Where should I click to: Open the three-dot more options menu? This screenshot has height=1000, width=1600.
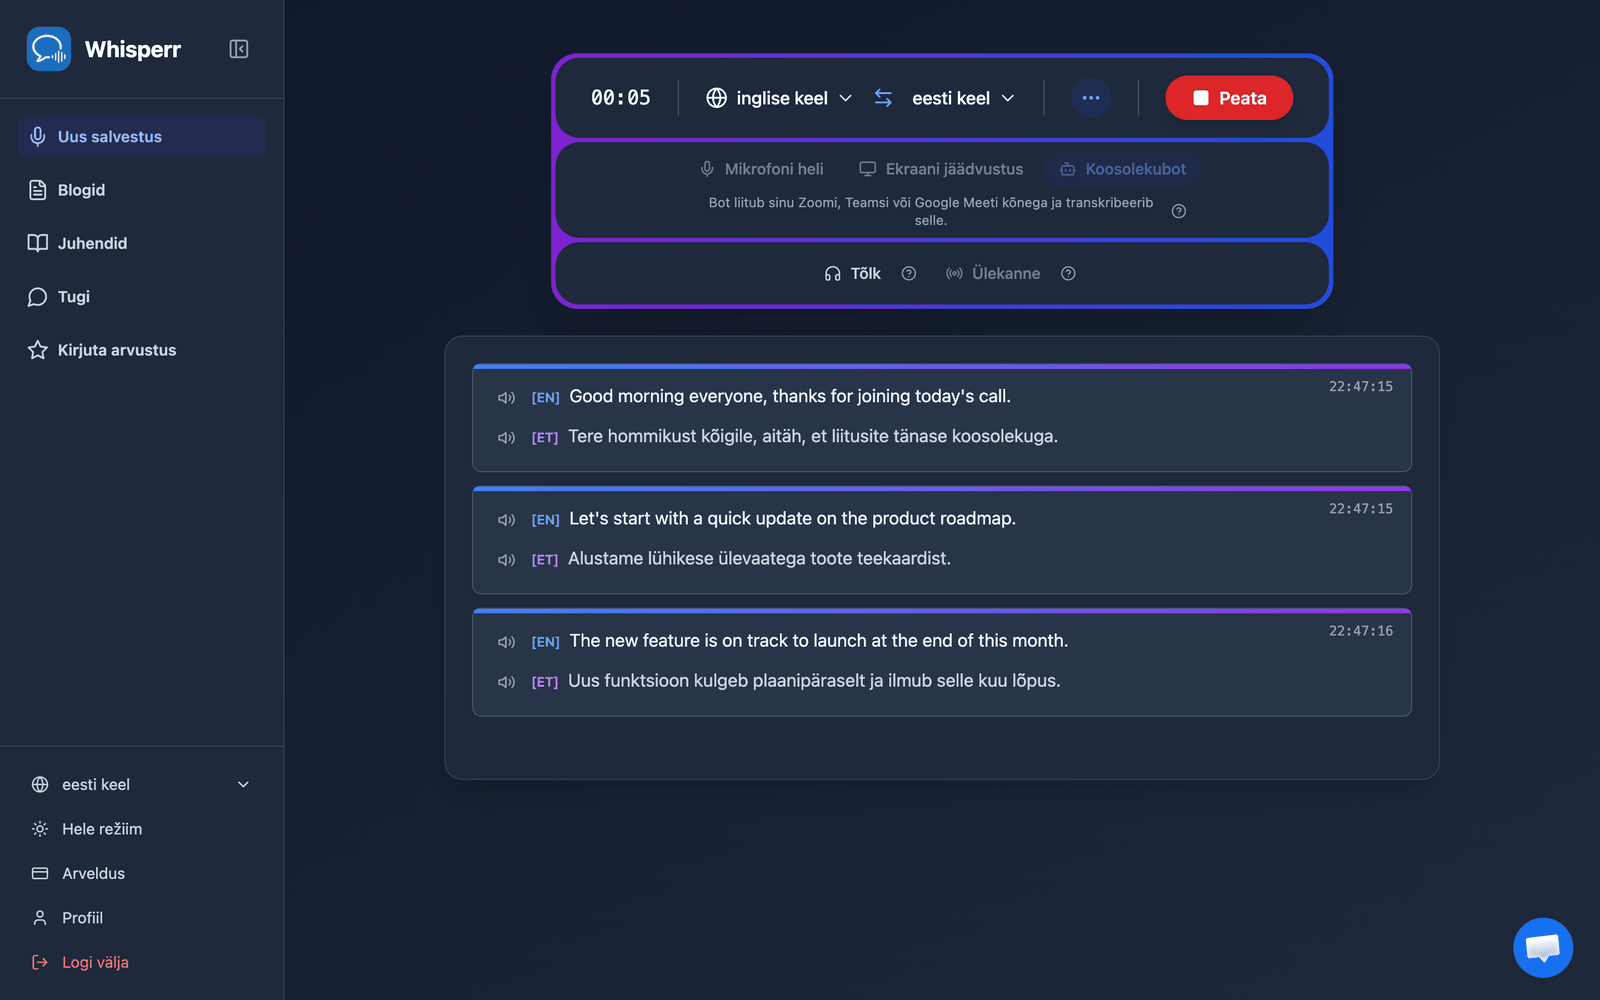click(1091, 98)
